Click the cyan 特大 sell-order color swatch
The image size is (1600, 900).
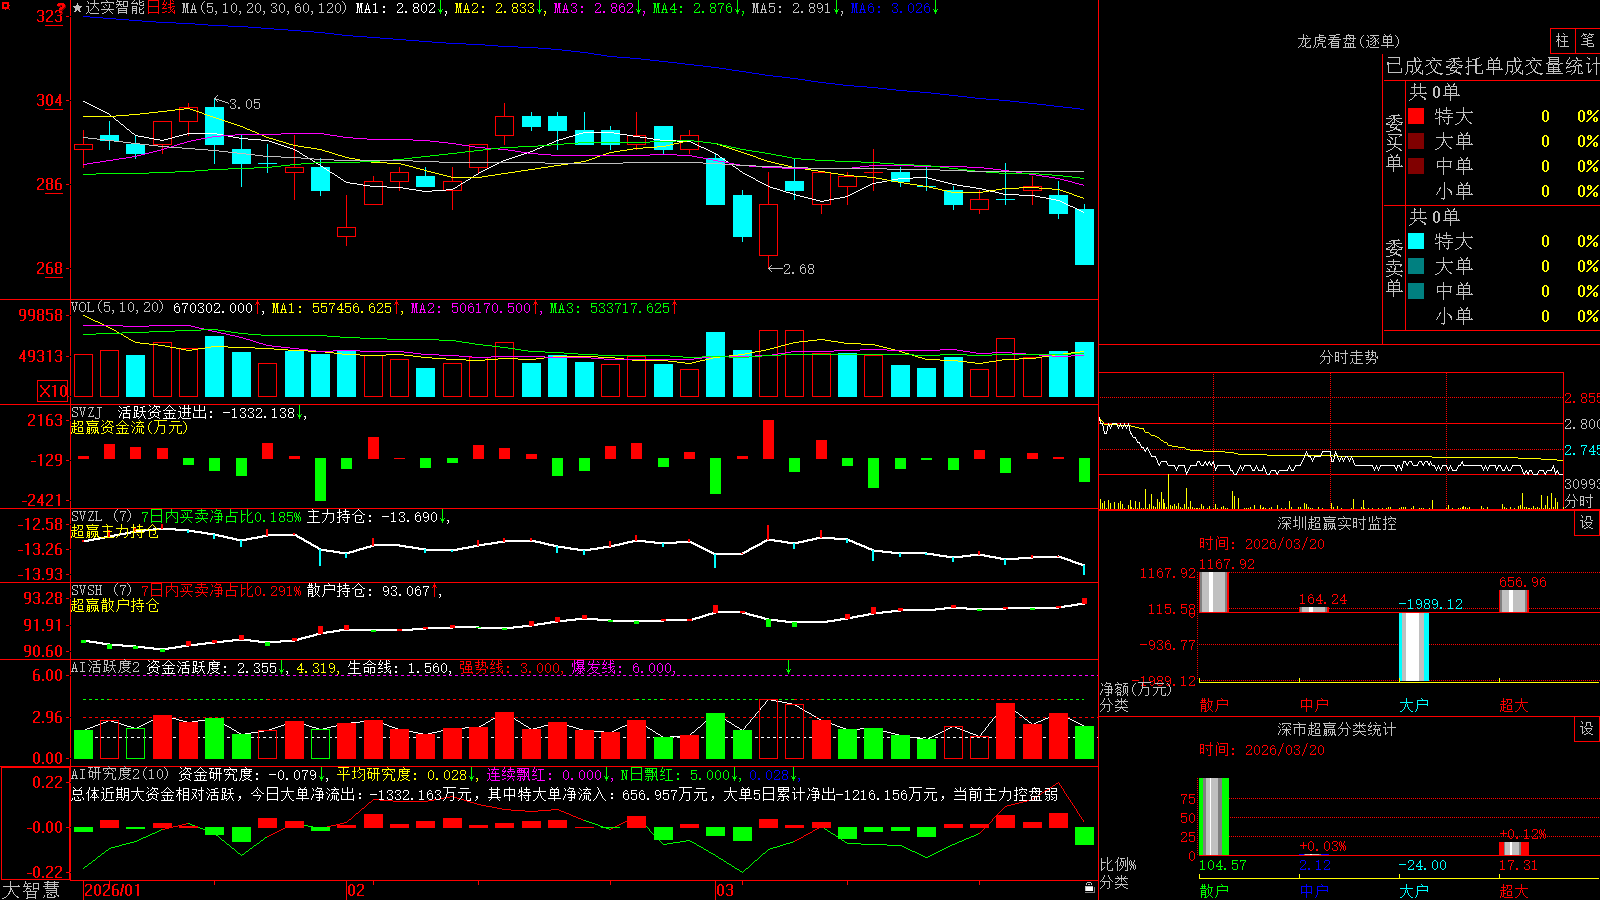(1416, 241)
